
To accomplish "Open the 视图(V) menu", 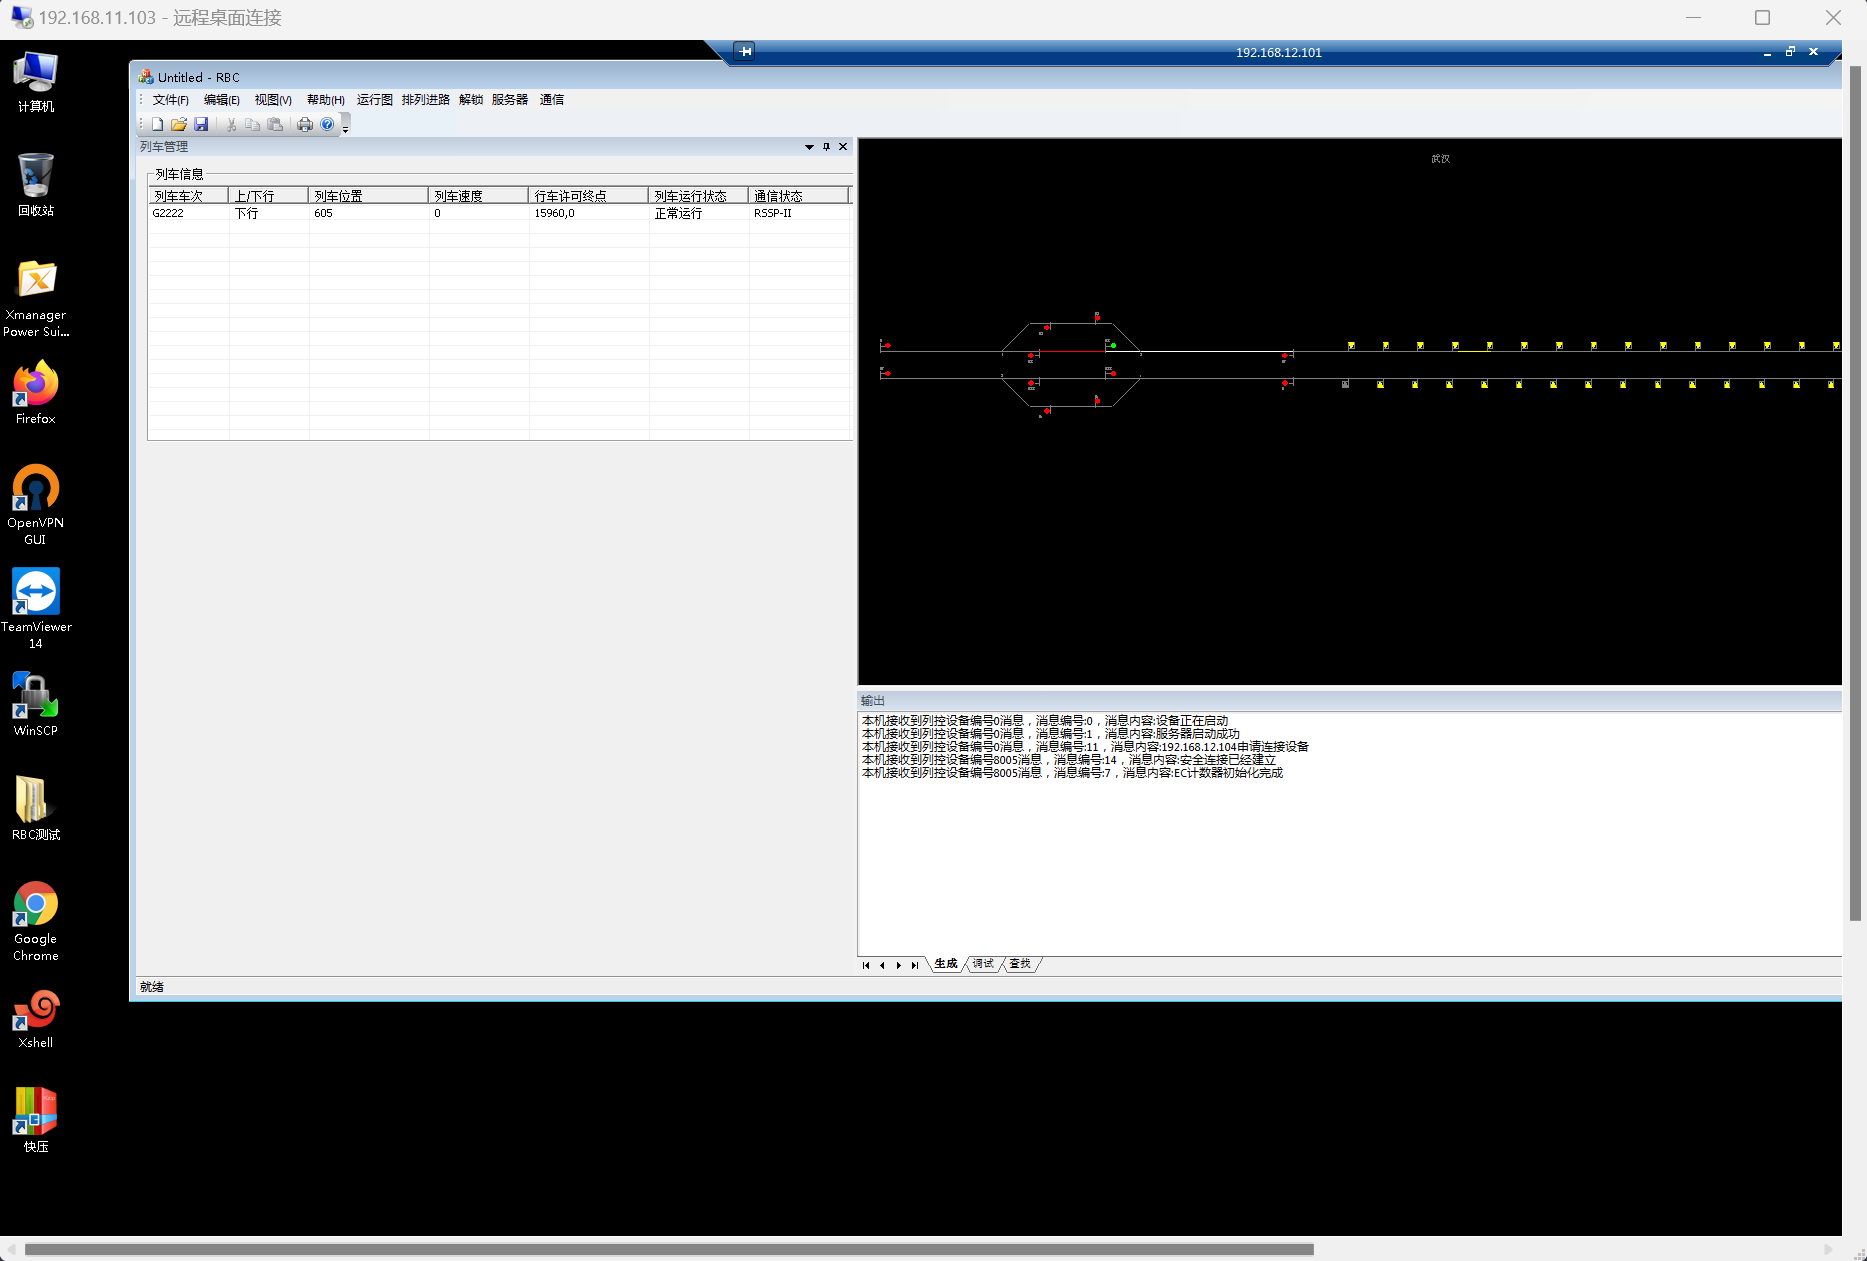I will (273, 100).
